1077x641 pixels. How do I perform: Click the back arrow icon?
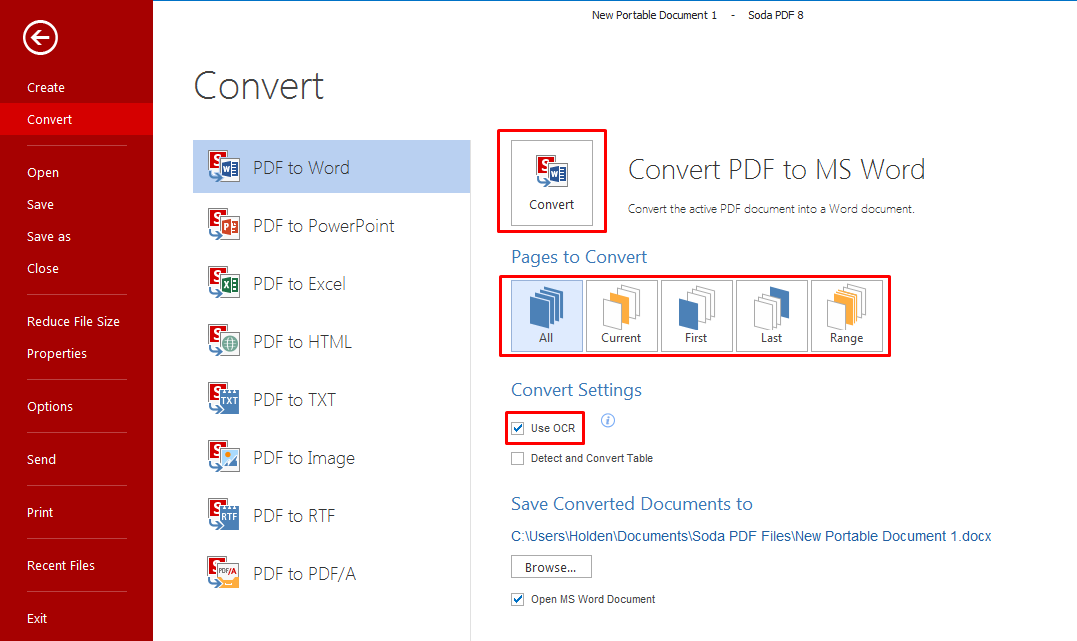[40, 38]
